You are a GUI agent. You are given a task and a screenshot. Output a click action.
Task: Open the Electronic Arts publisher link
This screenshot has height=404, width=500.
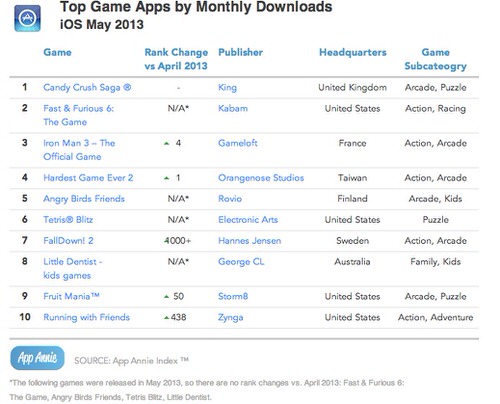248,220
